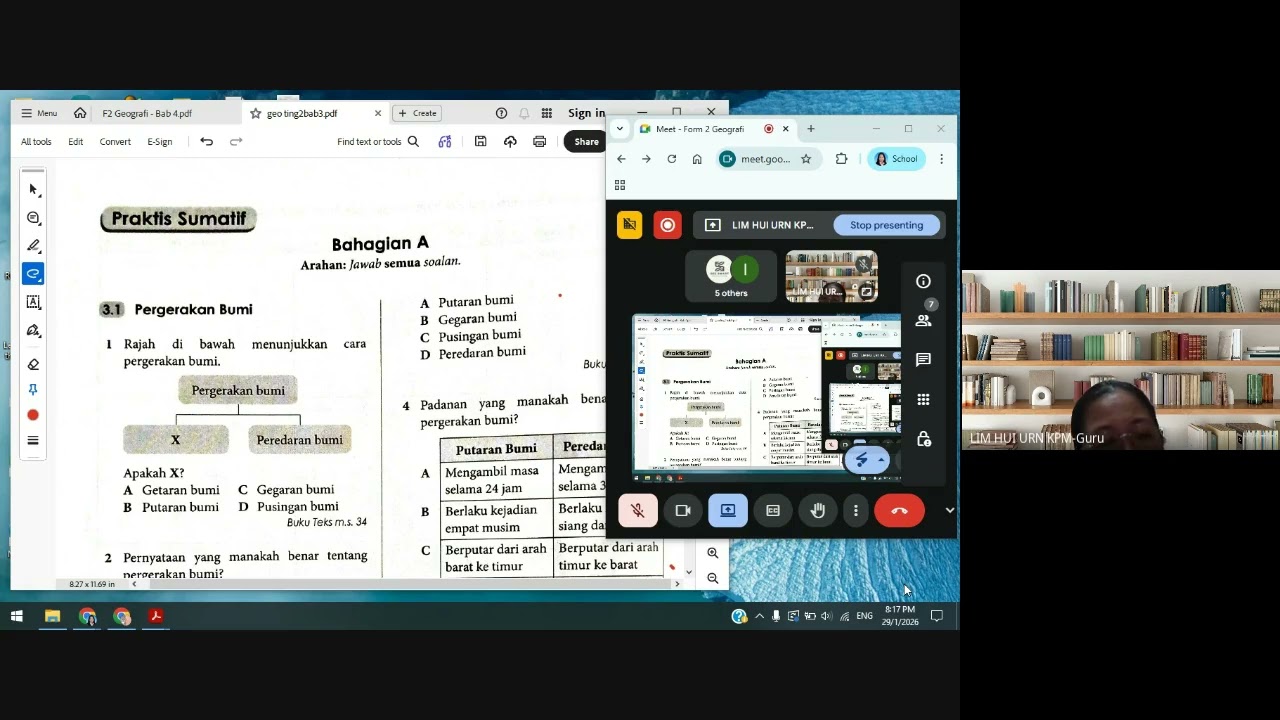Image resolution: width=1280 pixels, height=720 pixels.
Task: Select the highlighter tool in Acrobat sidebar
Action: point(33,246)
